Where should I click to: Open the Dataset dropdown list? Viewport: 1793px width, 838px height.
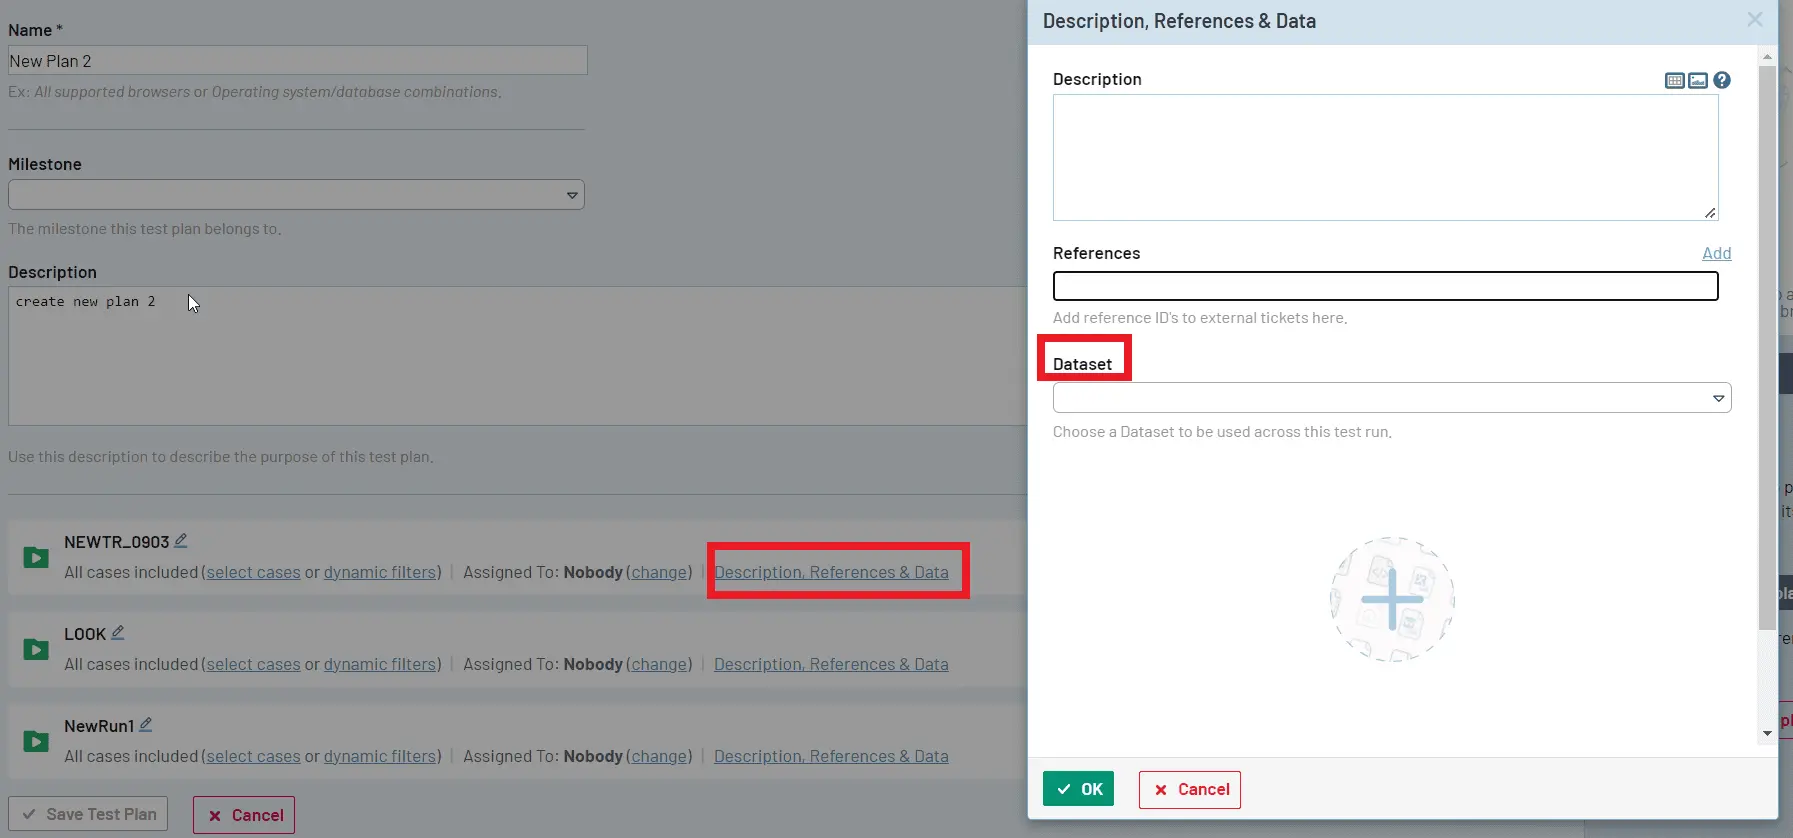coord(1392,398)
